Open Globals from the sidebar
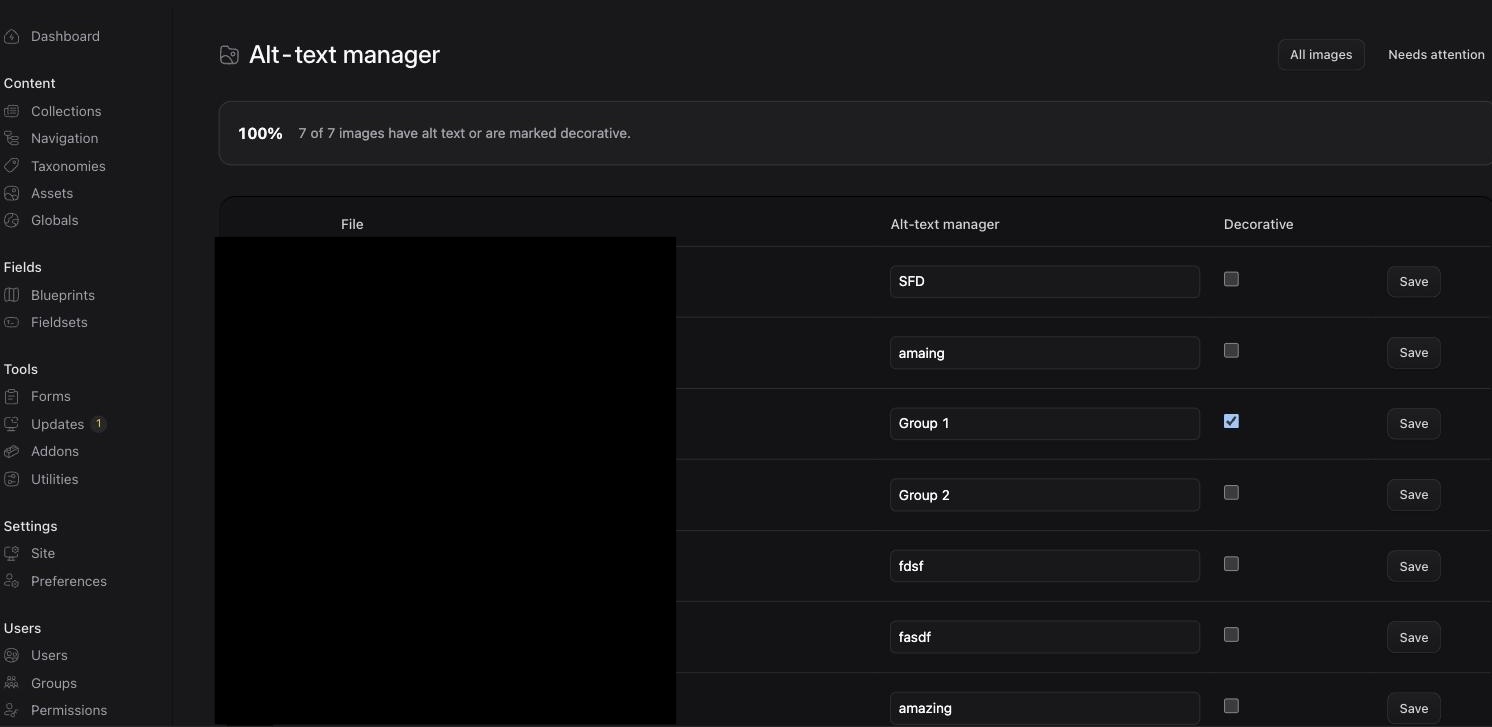The image size is (1492, 727). [54, 220]
